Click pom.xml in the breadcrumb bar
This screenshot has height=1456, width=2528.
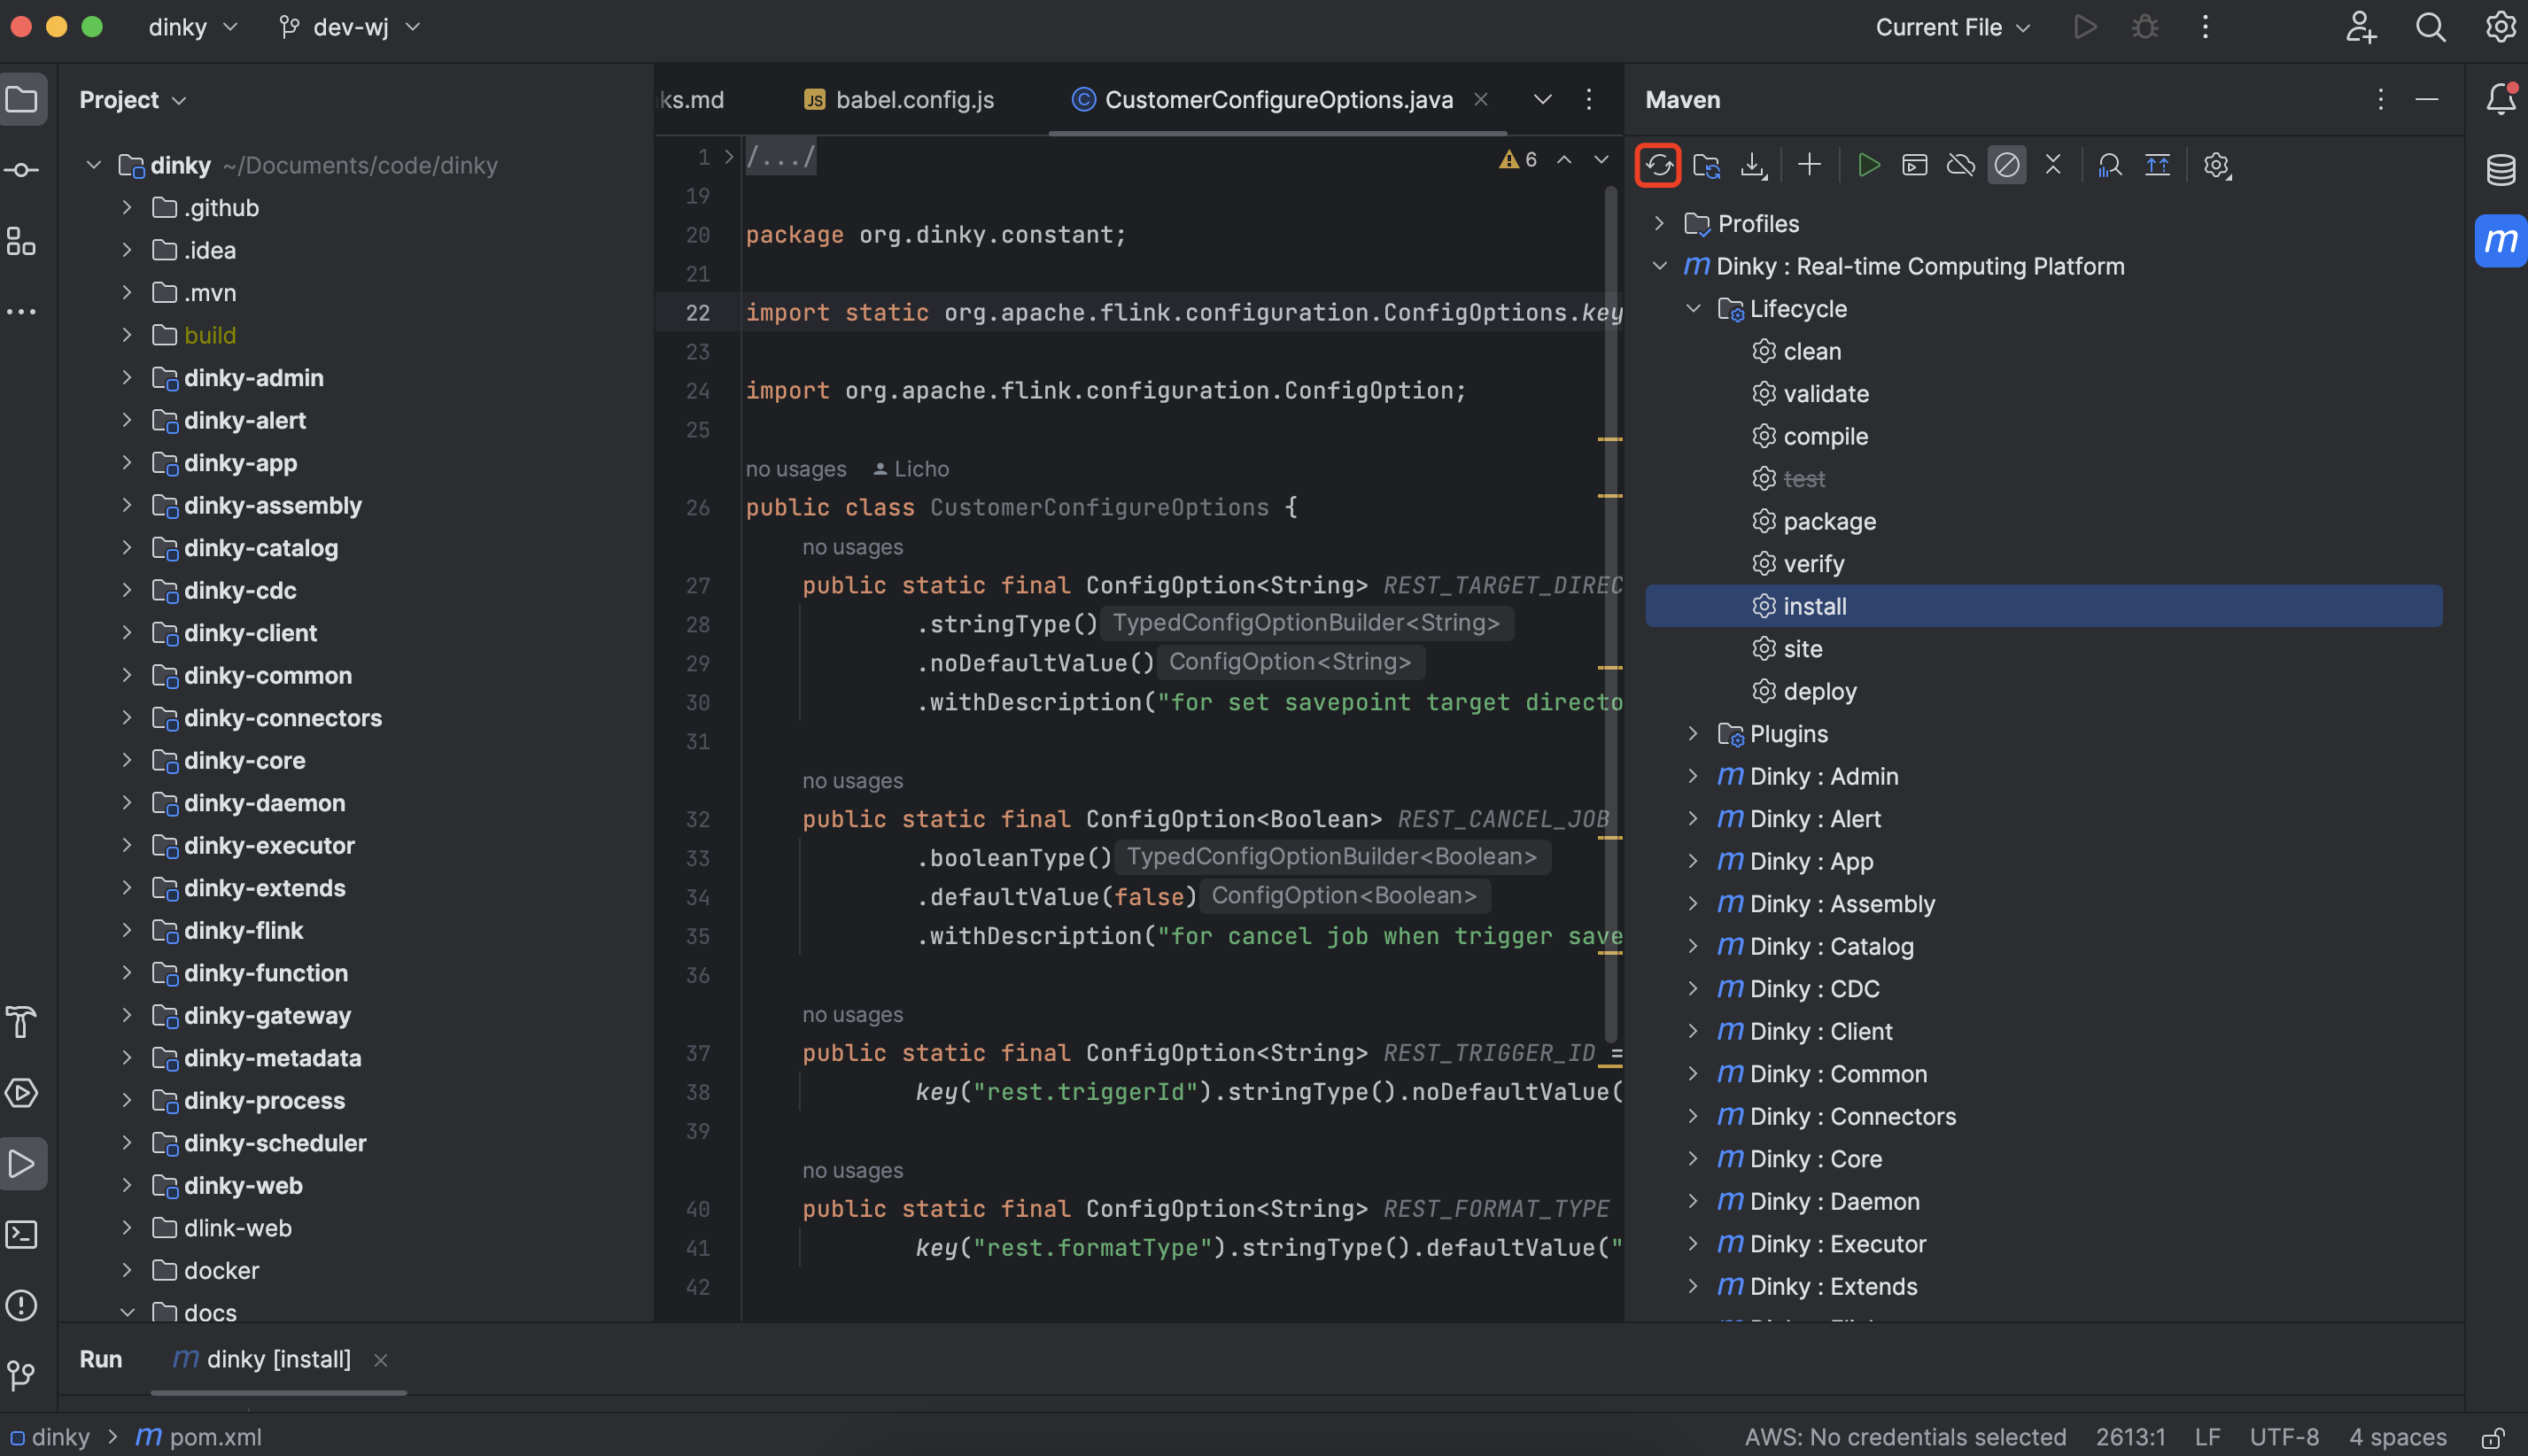[x=214, y=1437]
